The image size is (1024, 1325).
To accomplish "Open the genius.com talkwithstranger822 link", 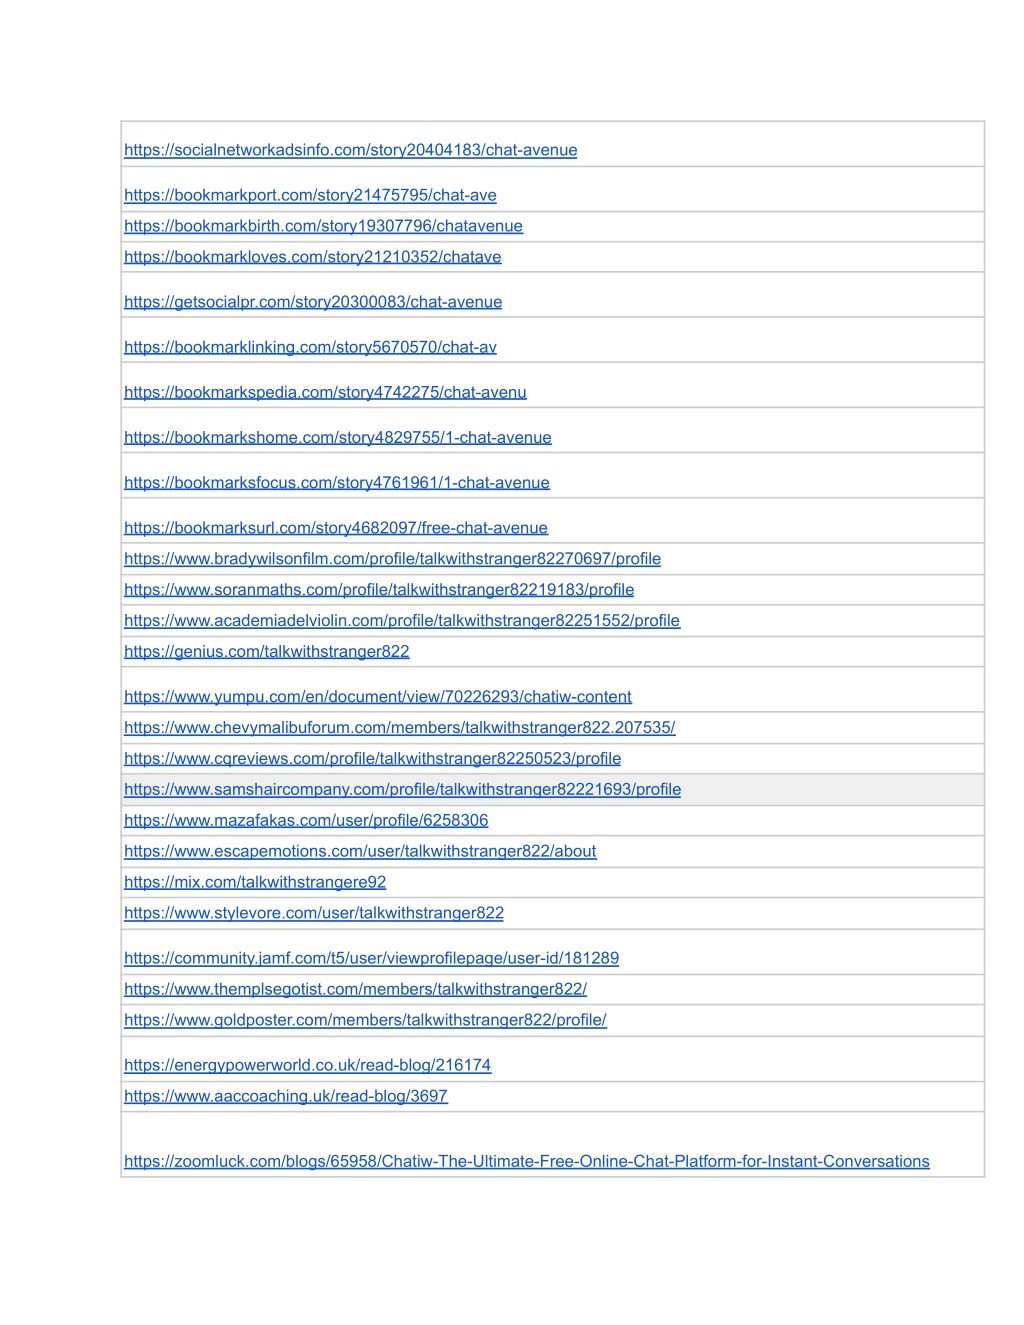I will [x=267, y=652].
